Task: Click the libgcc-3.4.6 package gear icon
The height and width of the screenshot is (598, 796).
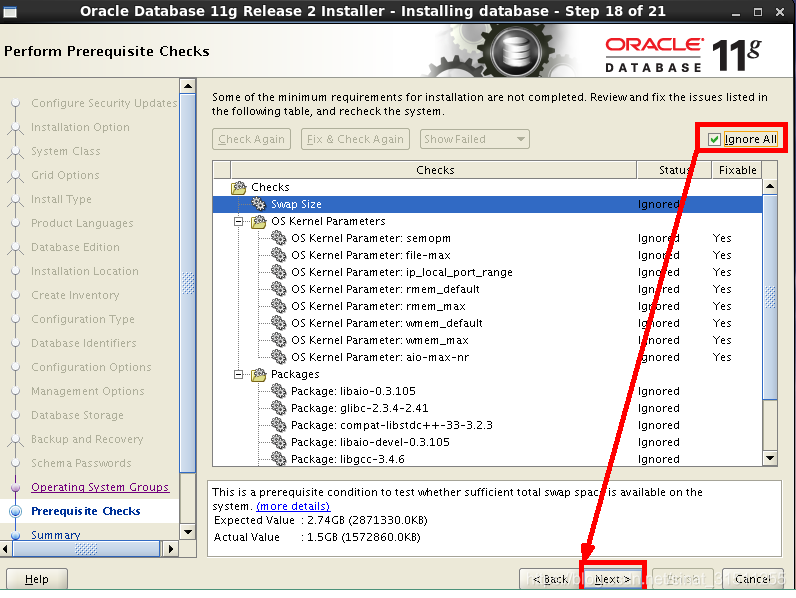Action: (x=279, y=459)
